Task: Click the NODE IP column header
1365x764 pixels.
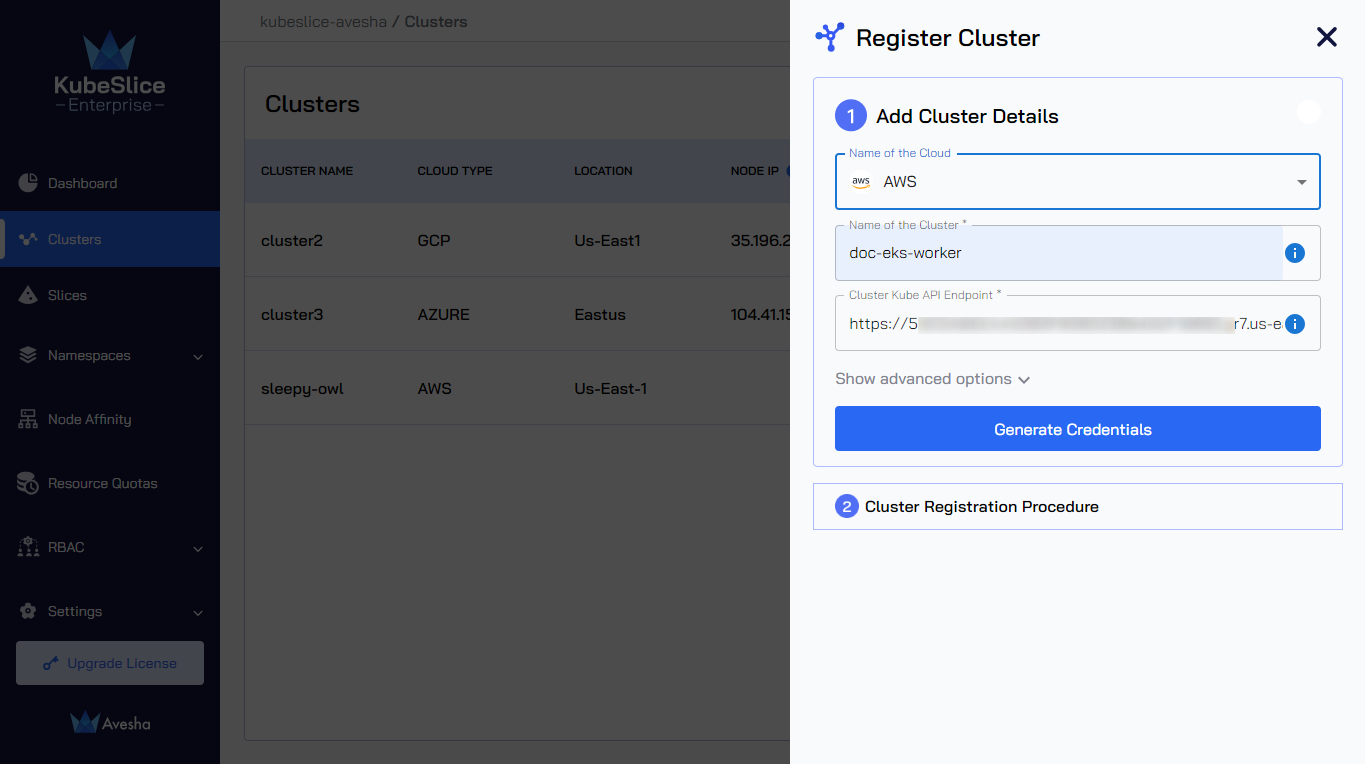Action: tap(755, 171)
